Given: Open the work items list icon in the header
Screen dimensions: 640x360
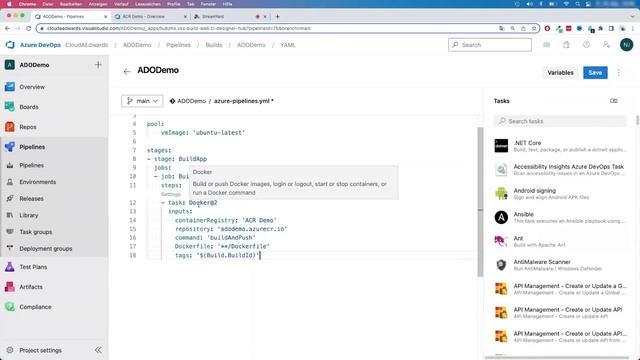Looking at the screenshot, I should [547, 45].
